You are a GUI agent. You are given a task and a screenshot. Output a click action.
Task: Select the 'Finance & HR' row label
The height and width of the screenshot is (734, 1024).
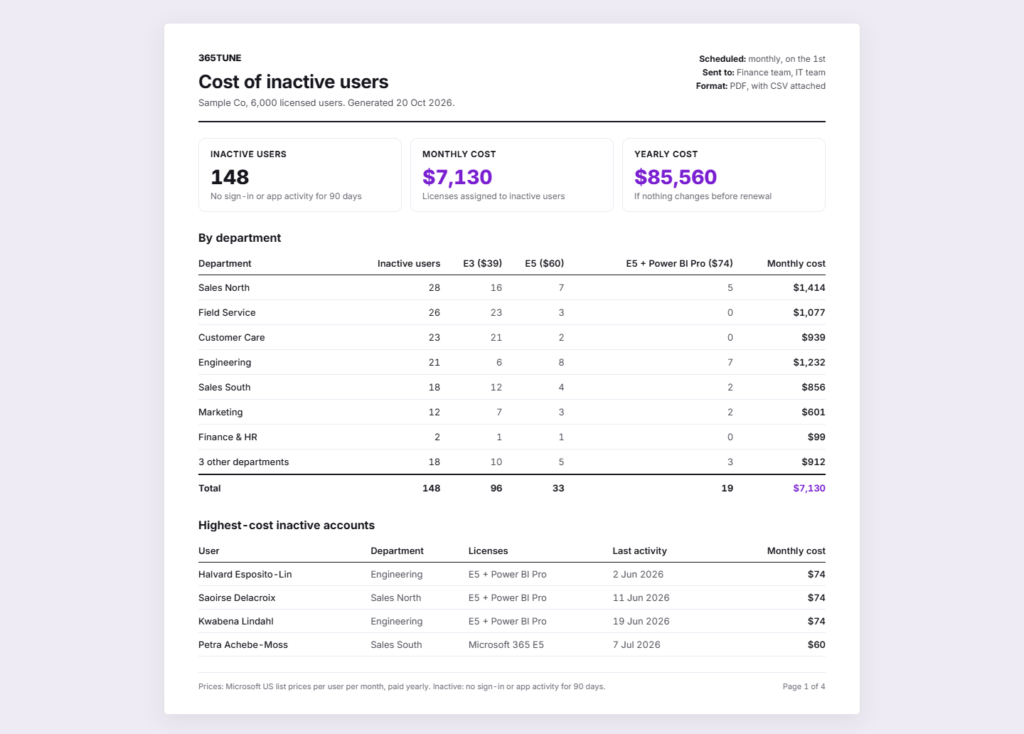tap(227, 437)
